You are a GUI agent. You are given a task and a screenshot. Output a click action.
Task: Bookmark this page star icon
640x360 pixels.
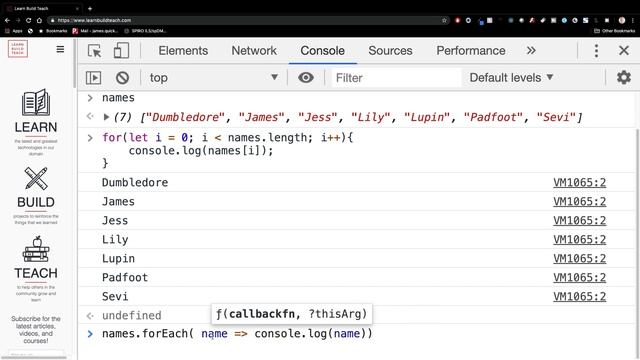(x=444, y=20)
